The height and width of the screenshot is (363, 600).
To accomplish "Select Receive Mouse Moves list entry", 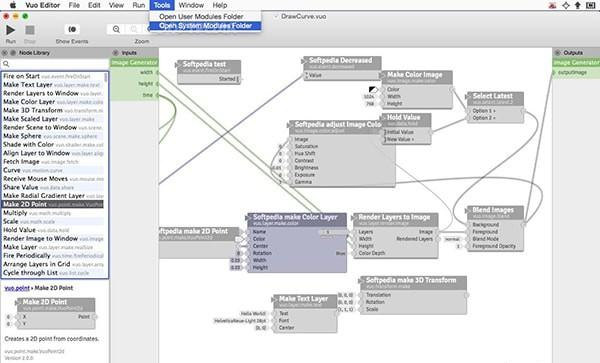I will (53, 179).
